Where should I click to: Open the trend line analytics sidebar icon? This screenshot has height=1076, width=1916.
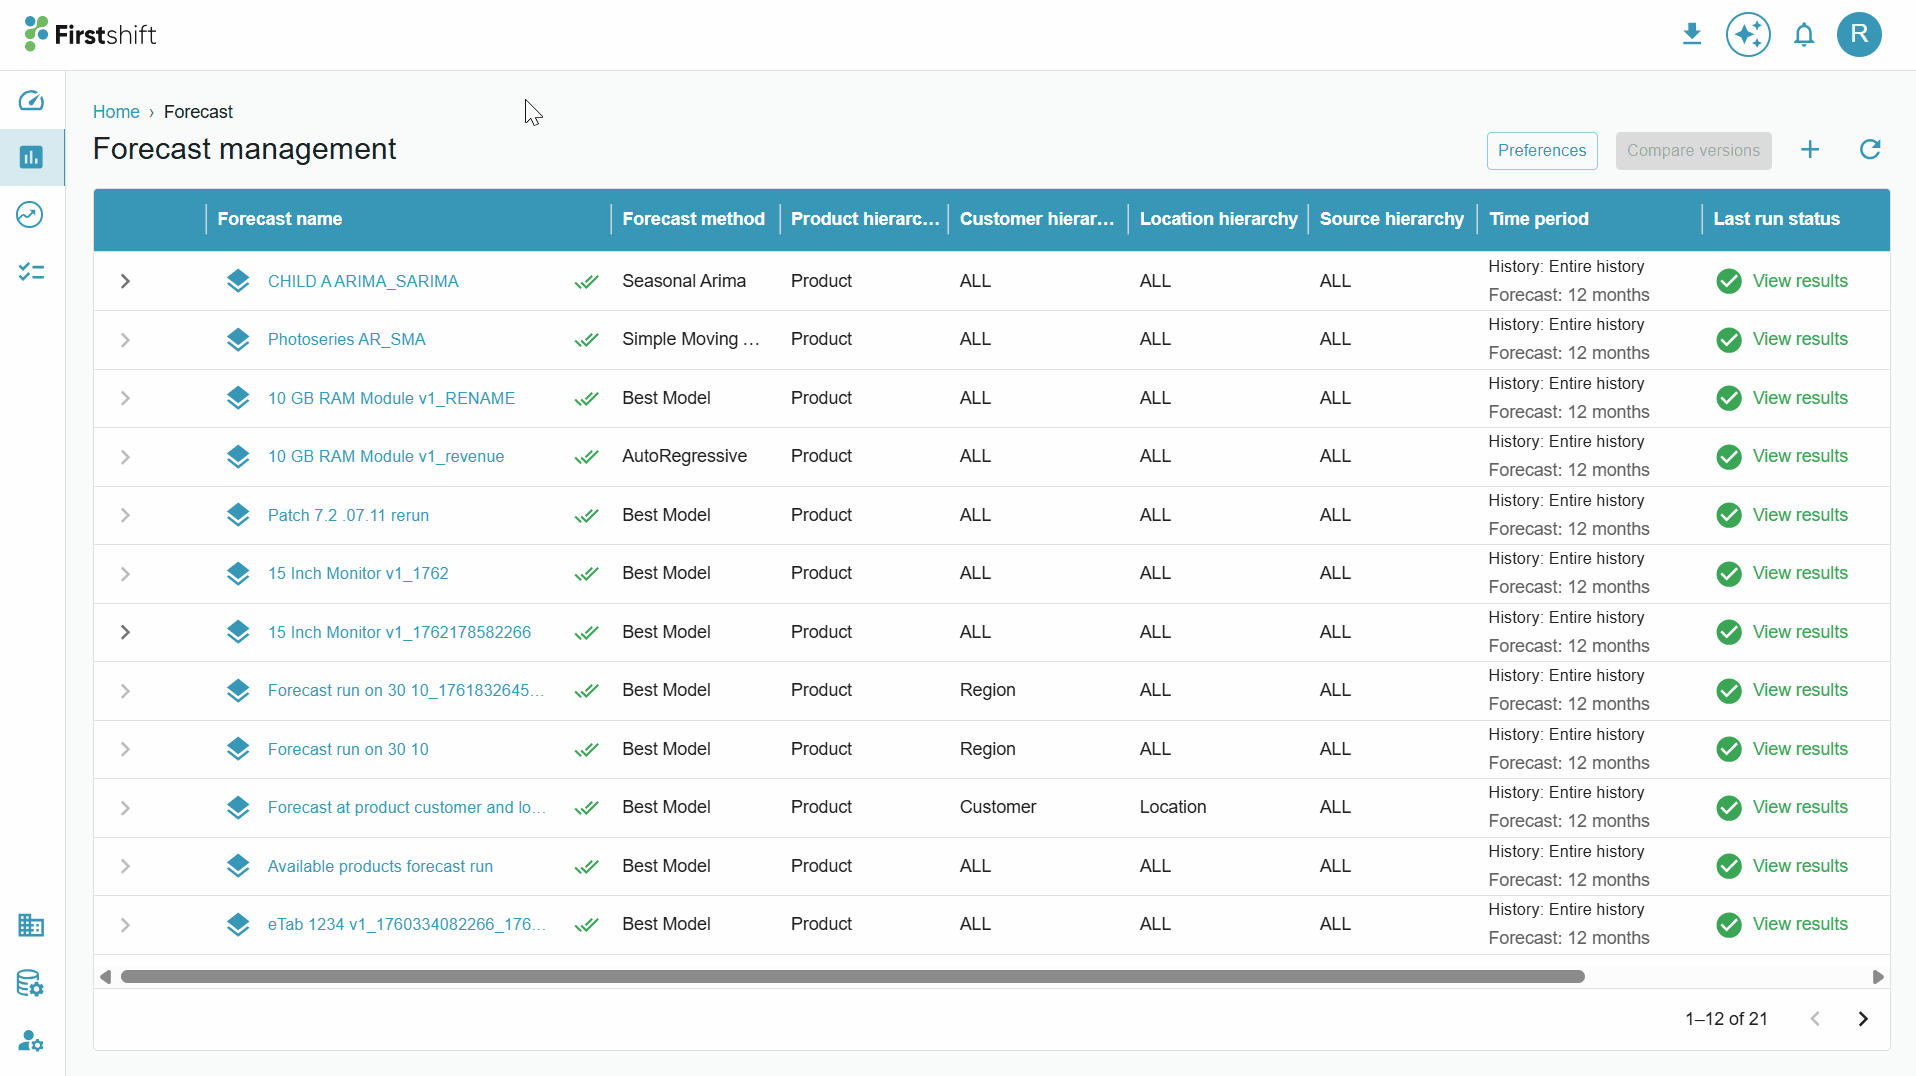pyautogui.click(x=31, y=214)
